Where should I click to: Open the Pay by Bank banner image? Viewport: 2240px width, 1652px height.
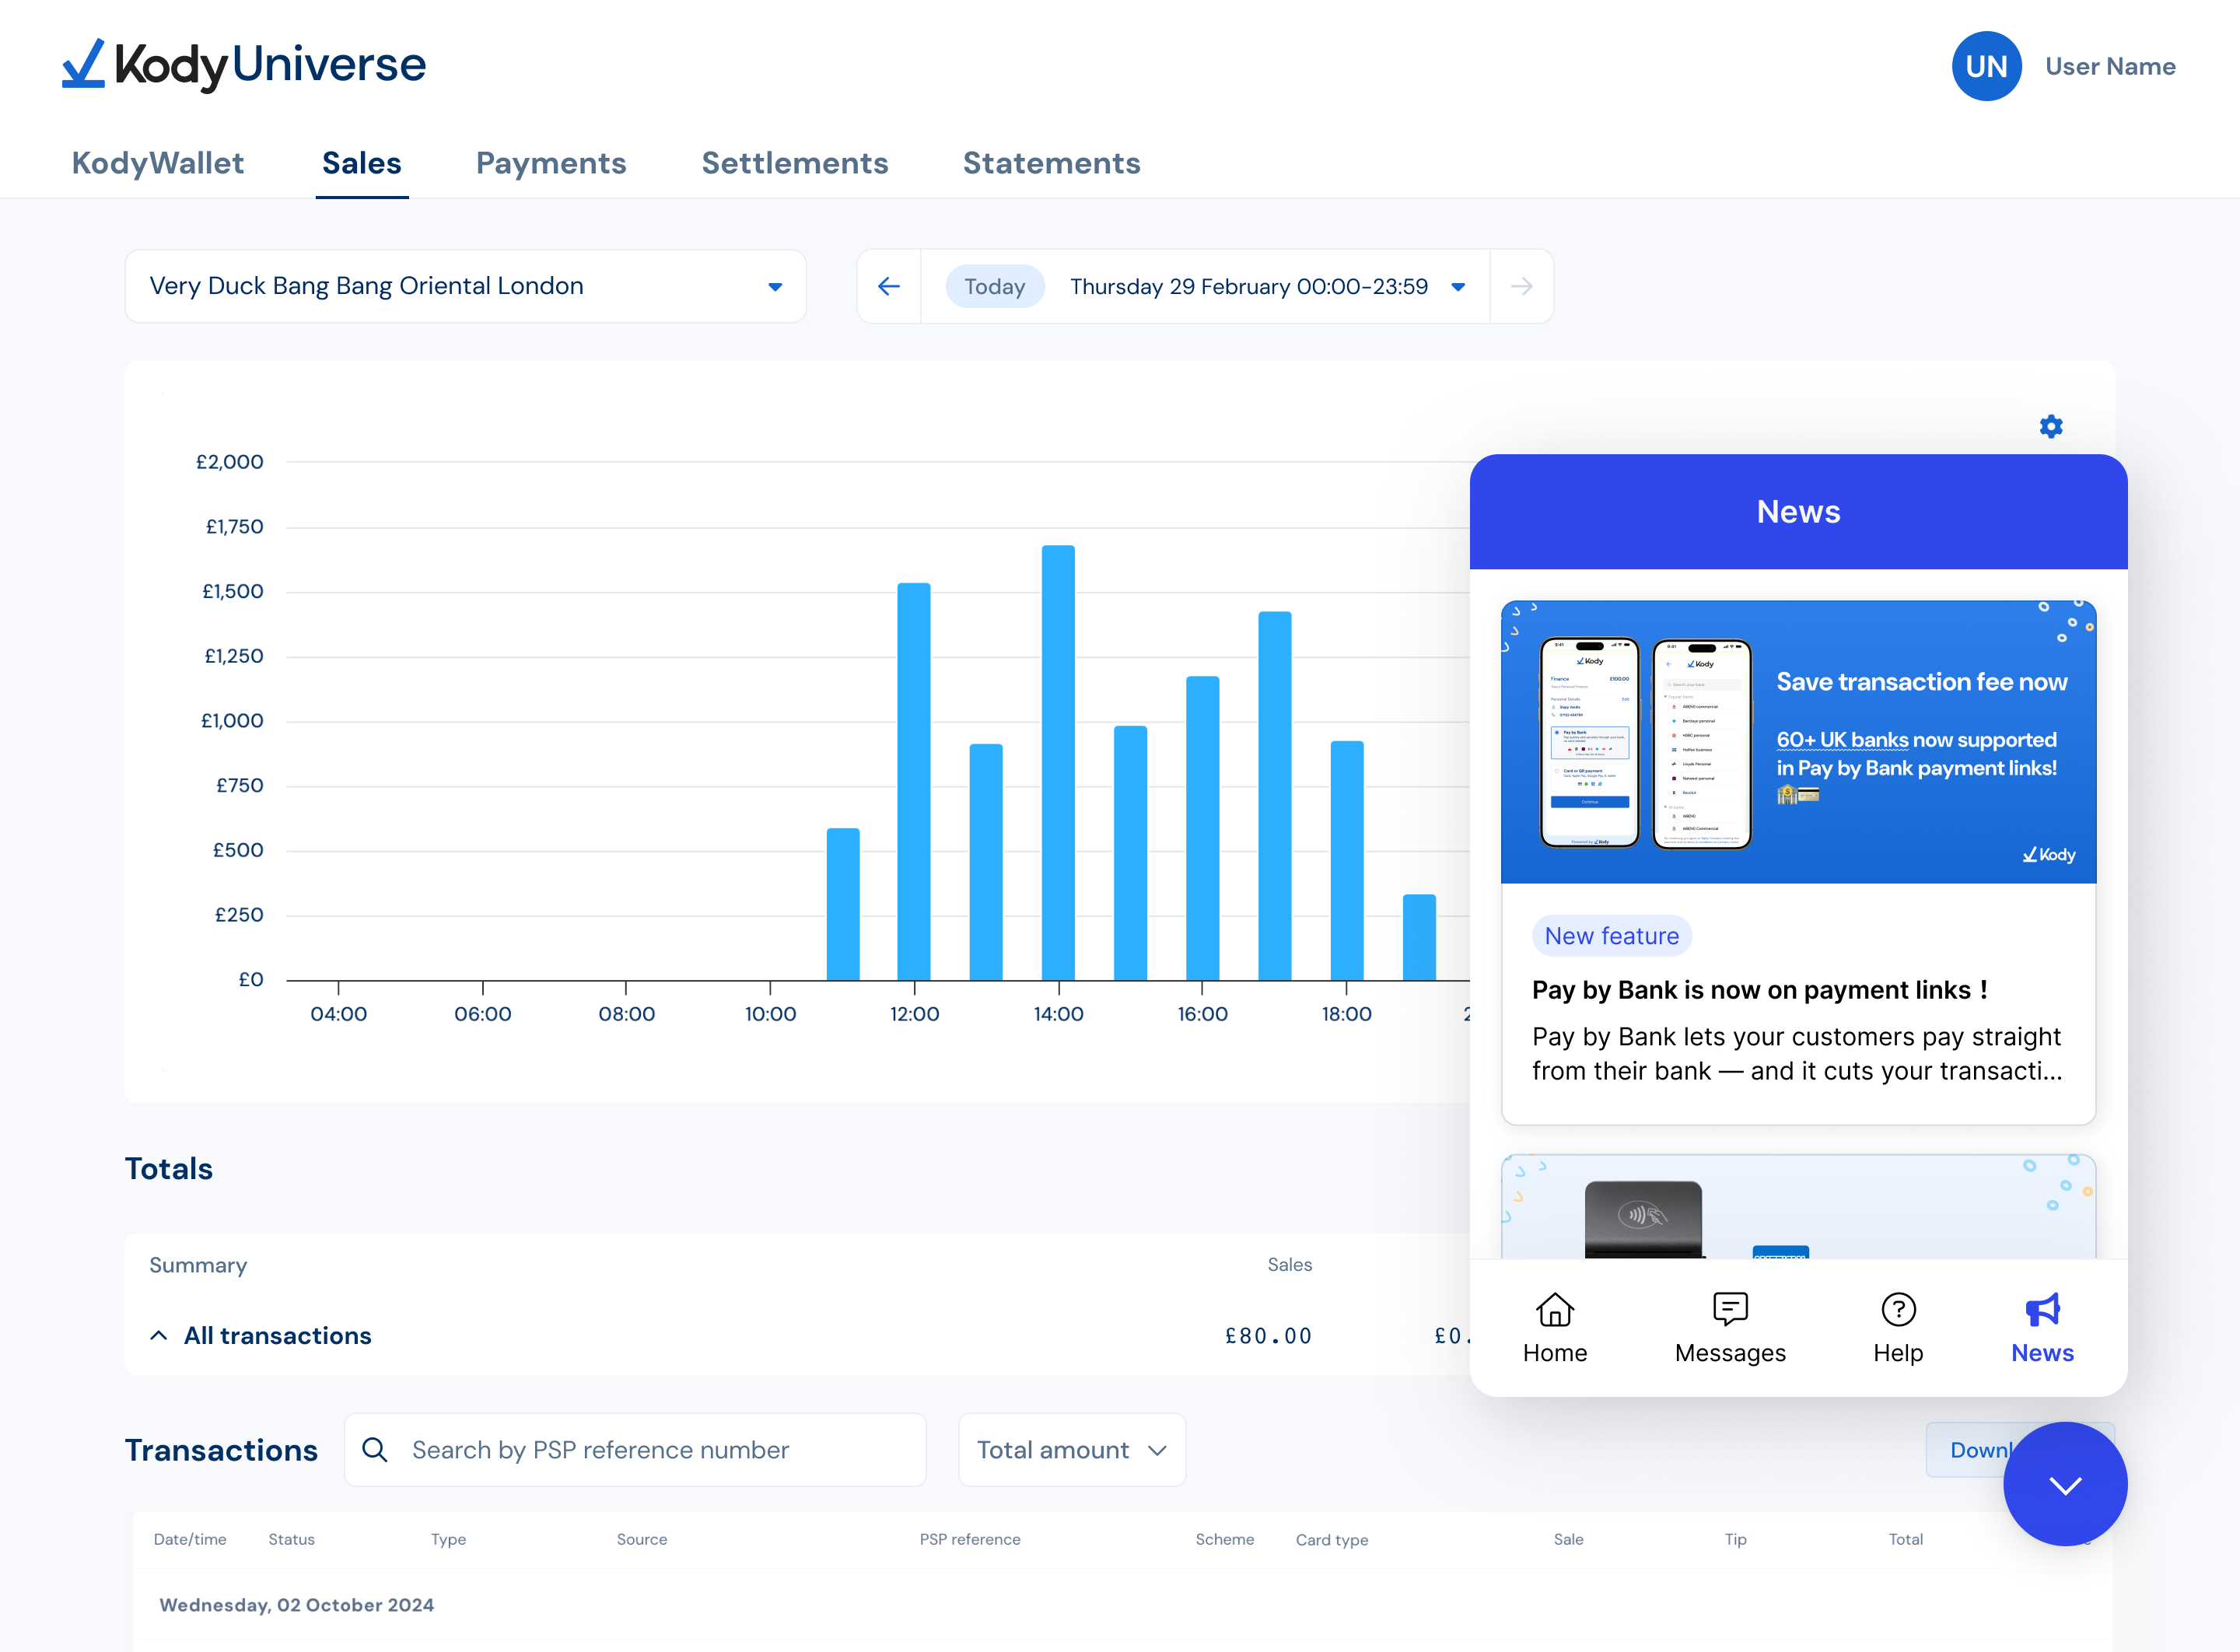[1798, 742]
